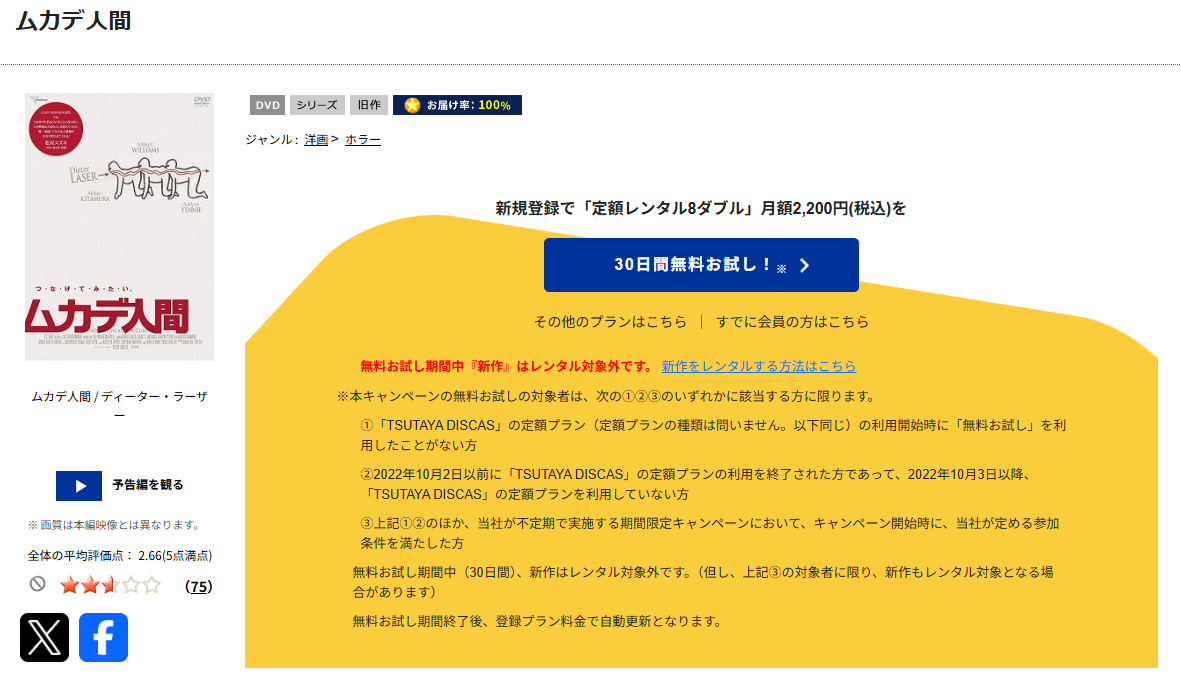Click the シリーズ label tag
The height and width of the screenshot is (675, 1181).
(317, 105)
